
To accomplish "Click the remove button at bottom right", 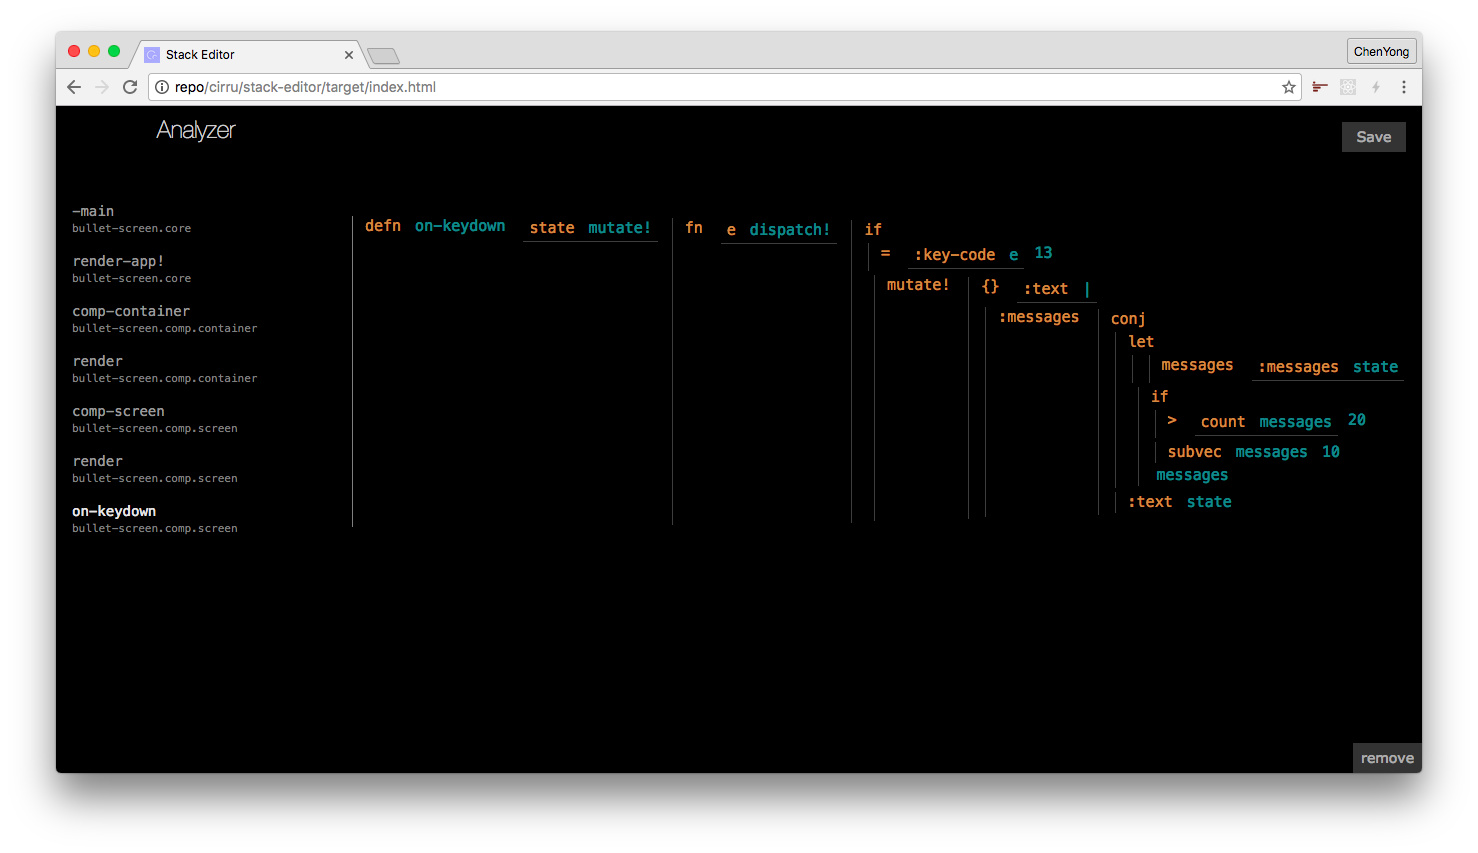I will click(1387, 758).
